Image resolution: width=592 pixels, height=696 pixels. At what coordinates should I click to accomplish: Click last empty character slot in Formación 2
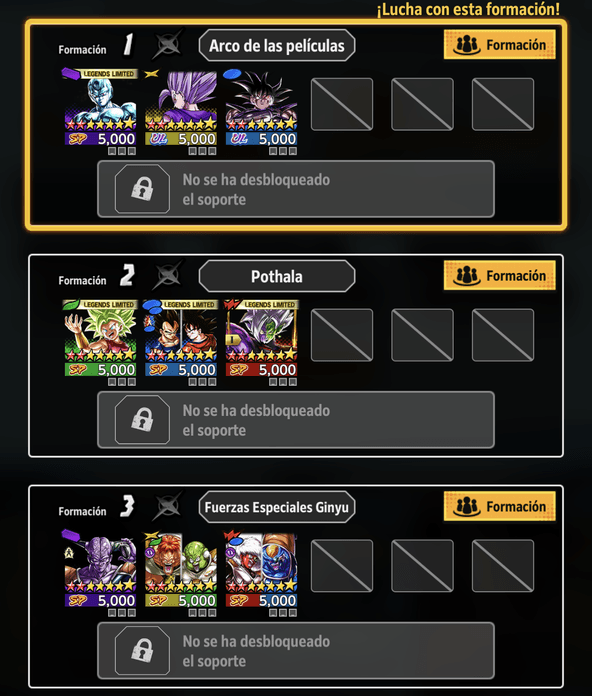[x=503, y=335]
